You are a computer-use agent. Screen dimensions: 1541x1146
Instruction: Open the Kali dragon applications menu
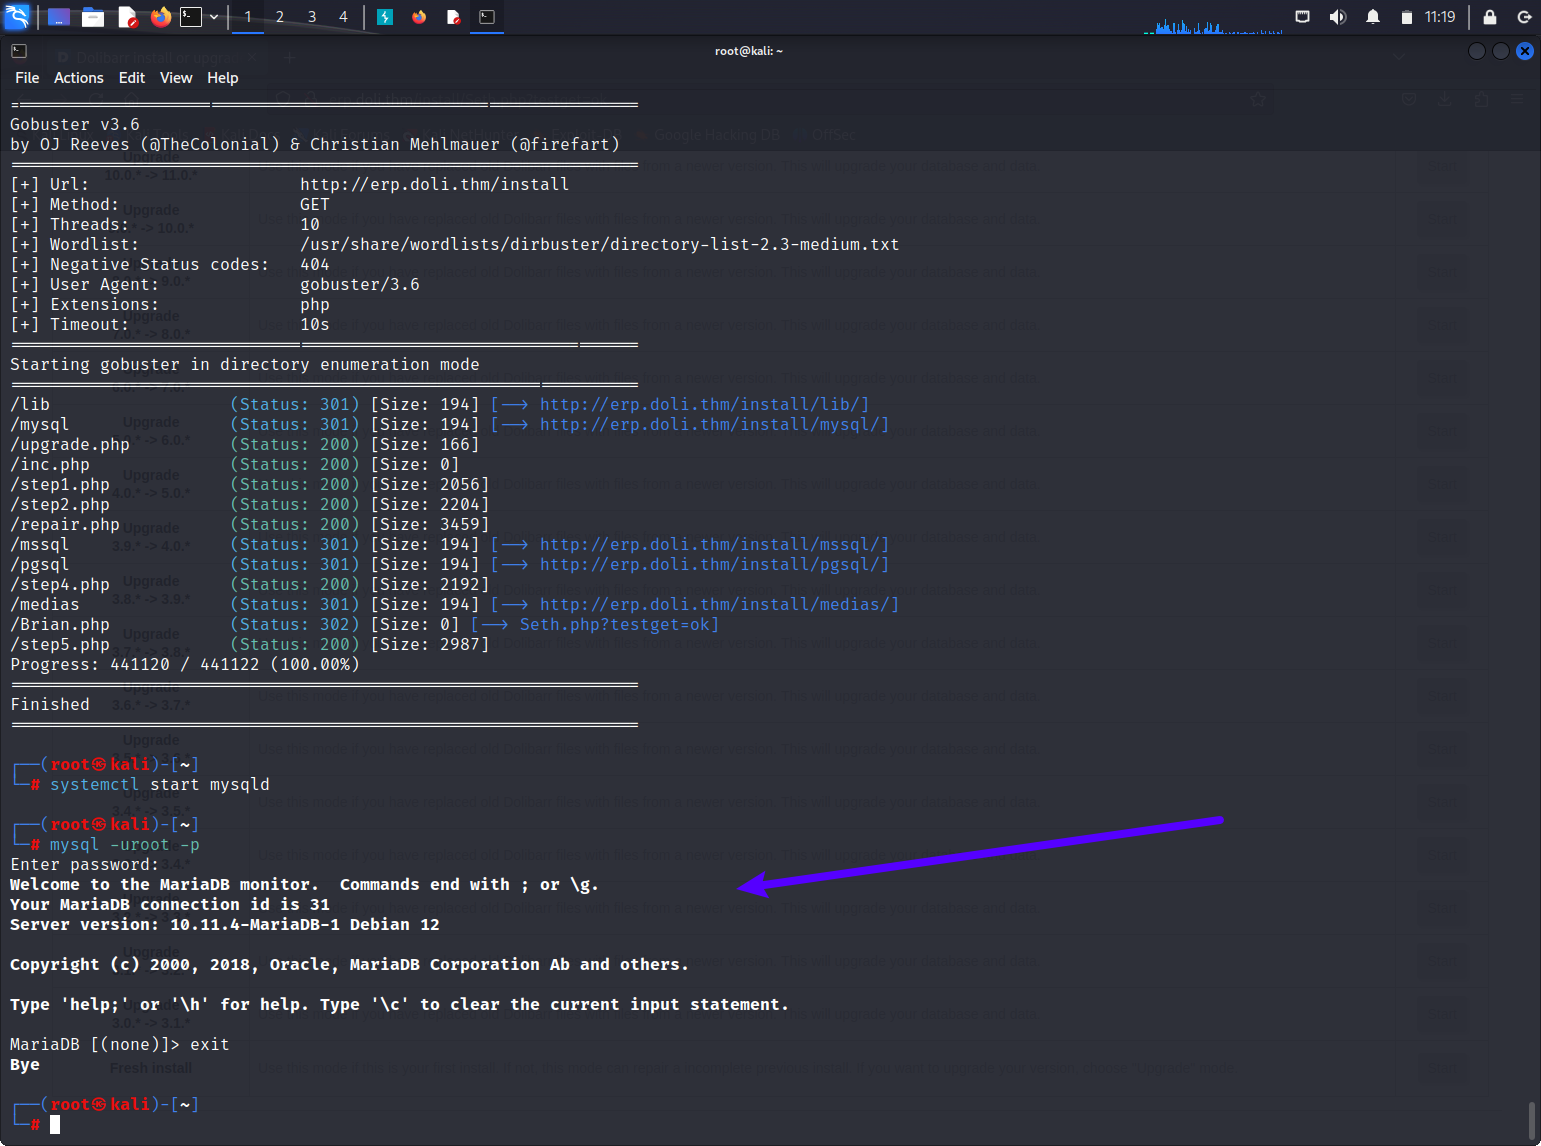click(18, 16)
